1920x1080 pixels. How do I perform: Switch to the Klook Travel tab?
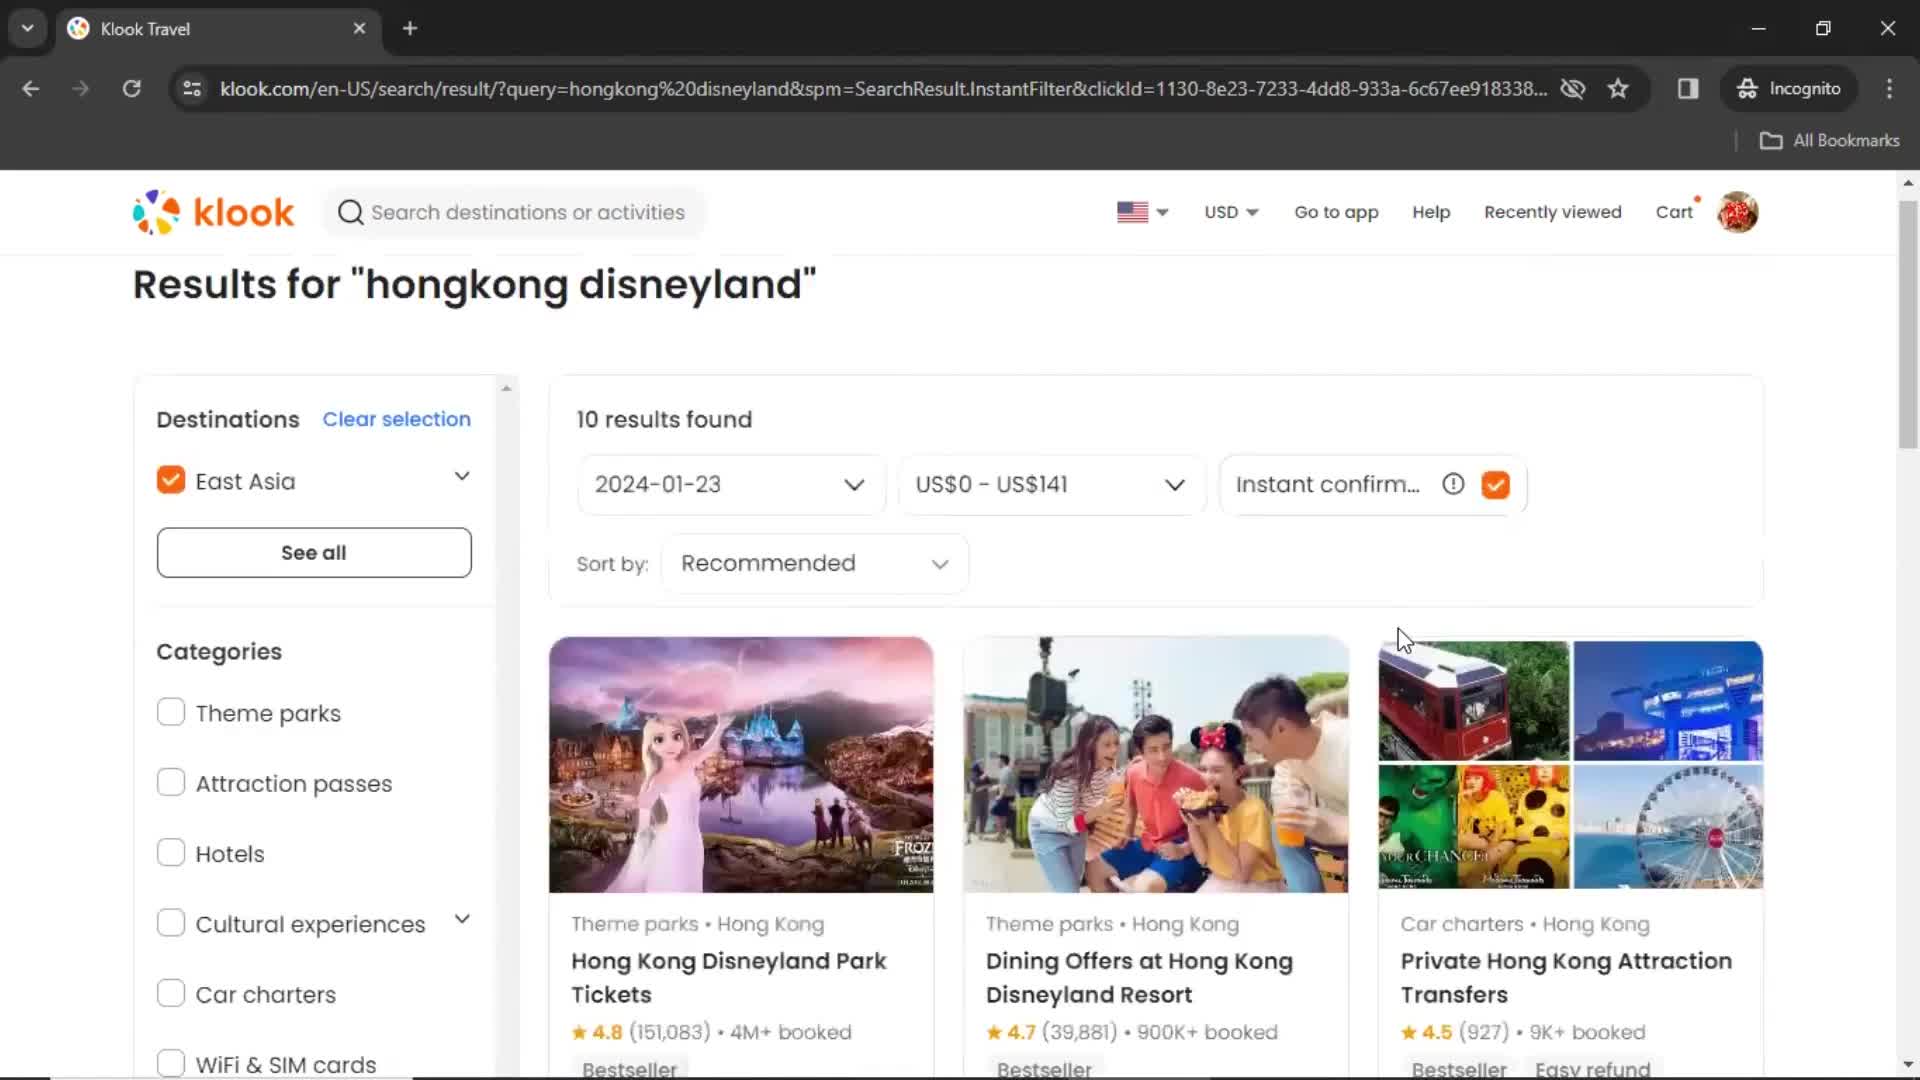pos(217,28)
